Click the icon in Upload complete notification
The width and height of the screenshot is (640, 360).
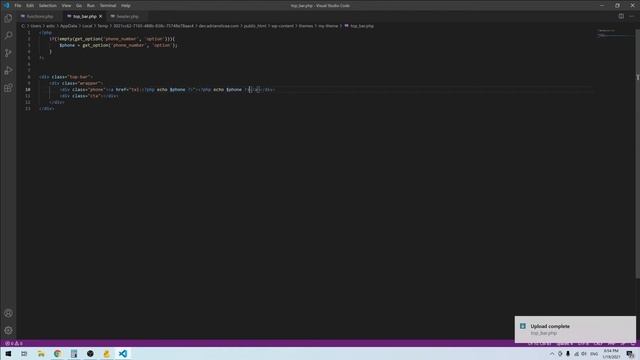tap(522, 326)
